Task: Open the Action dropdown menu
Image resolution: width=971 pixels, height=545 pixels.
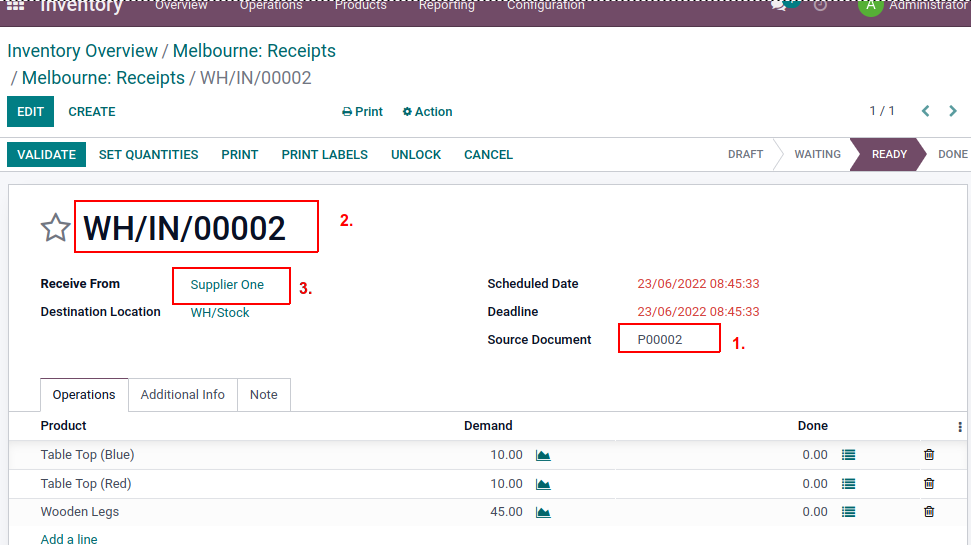Action: click(x=427, y=111)
